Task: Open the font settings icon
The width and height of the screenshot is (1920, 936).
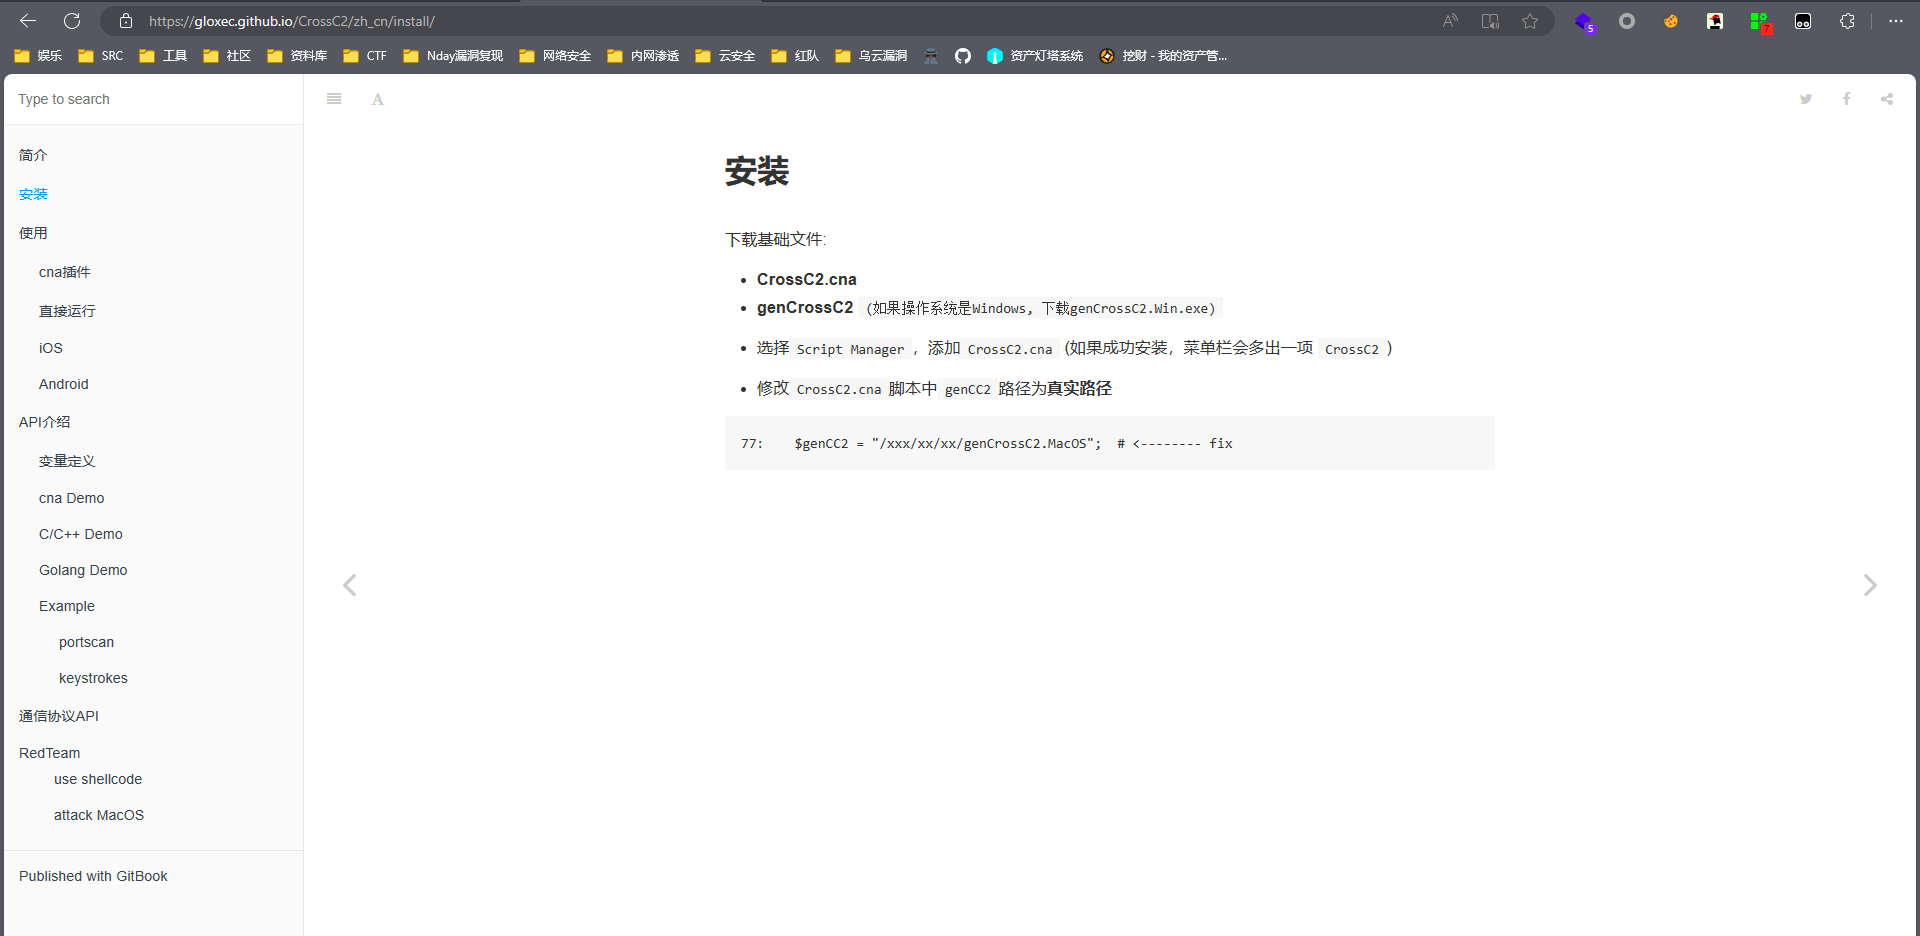Action: (378, 99)
